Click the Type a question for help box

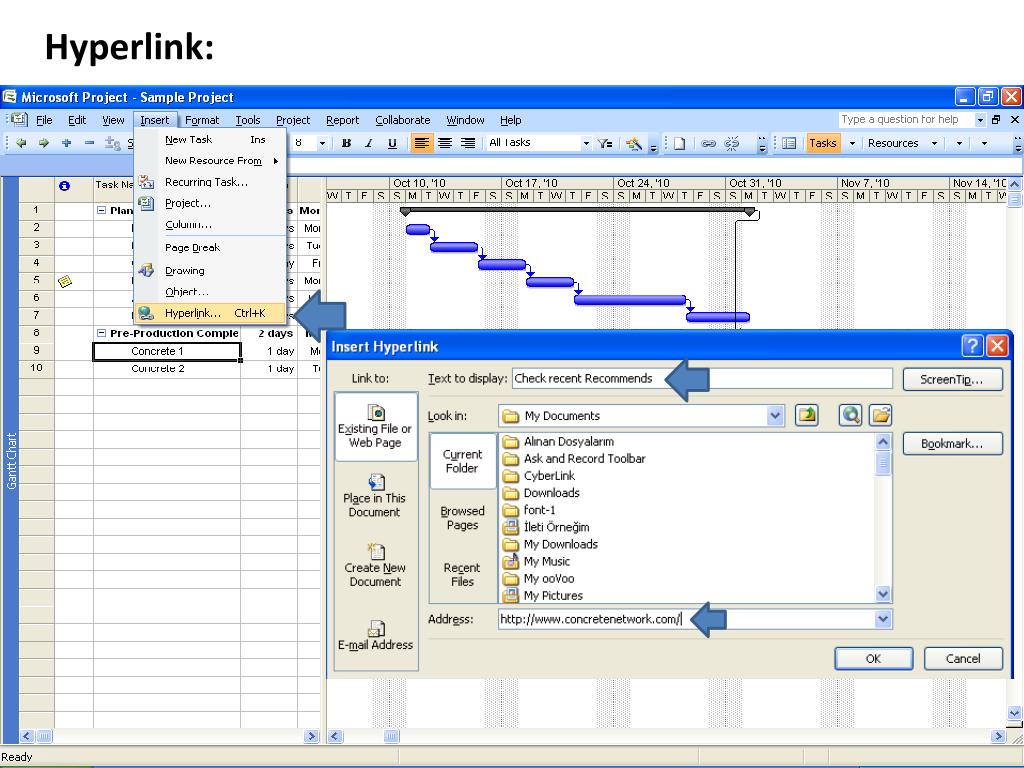(906, 120)
